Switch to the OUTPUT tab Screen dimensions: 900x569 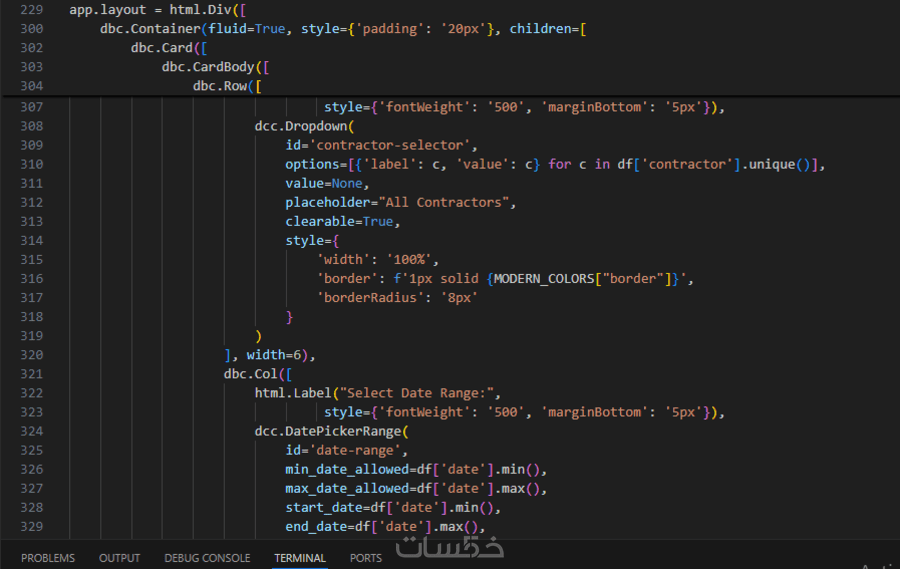[x=119, y=558]
